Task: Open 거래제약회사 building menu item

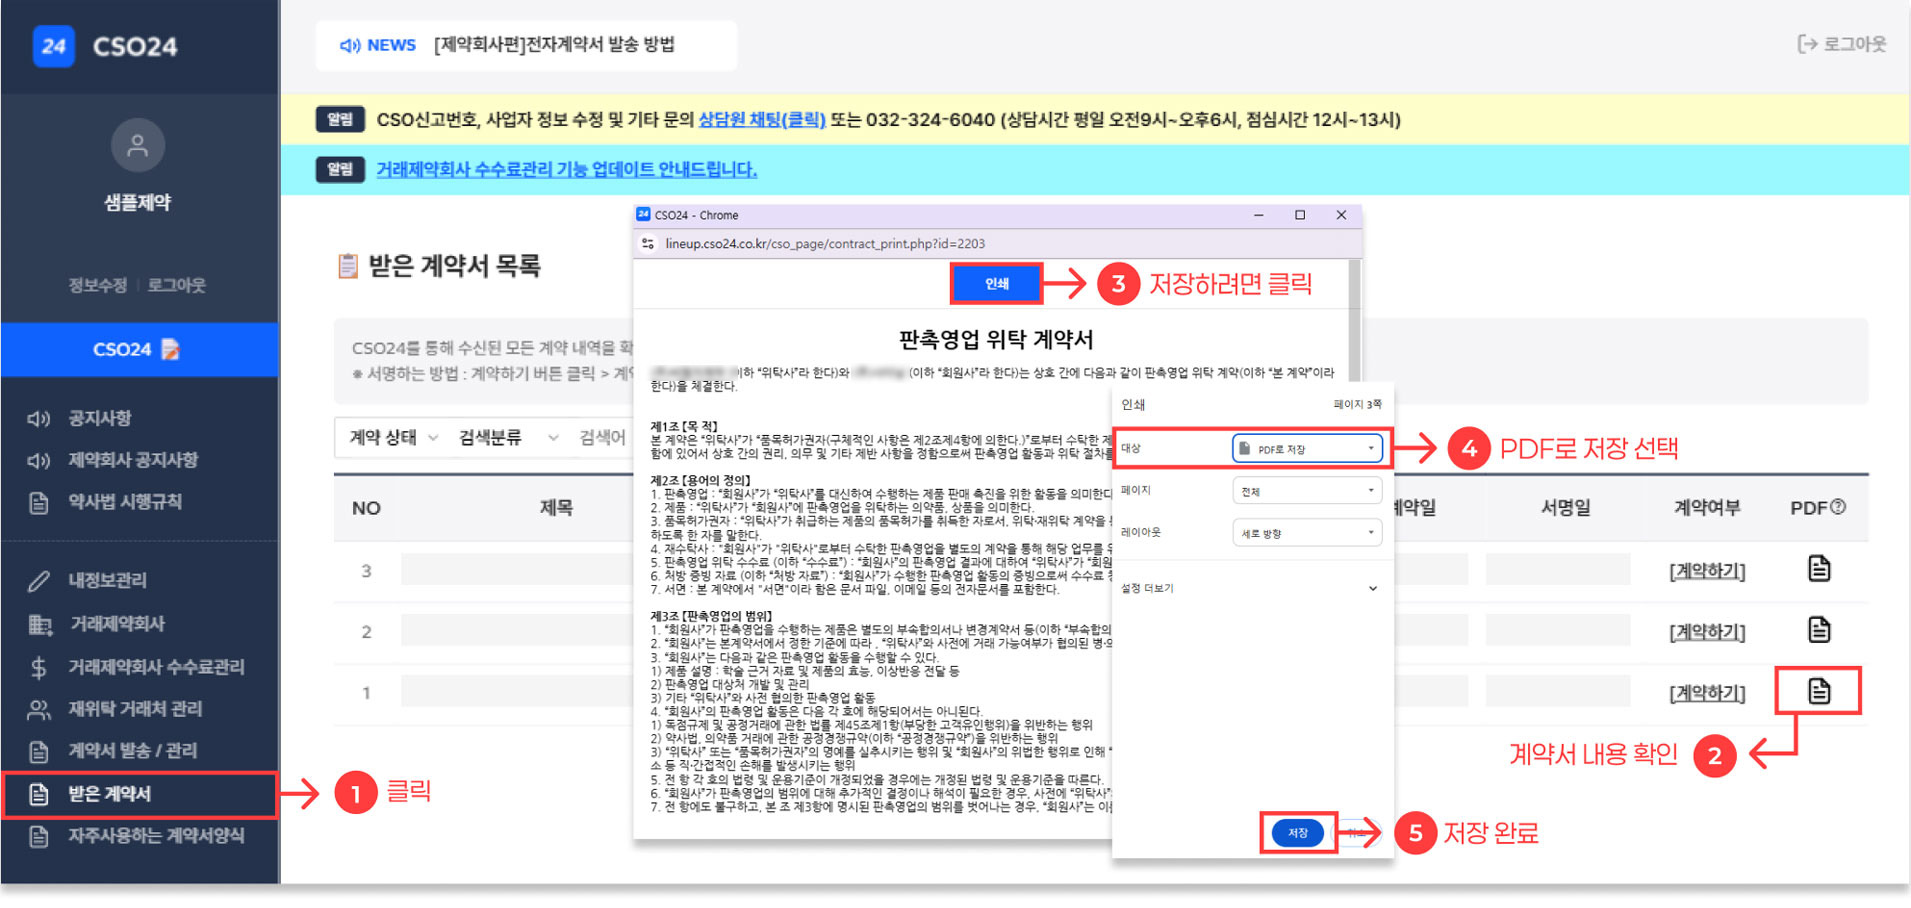Action: (97, 624)
